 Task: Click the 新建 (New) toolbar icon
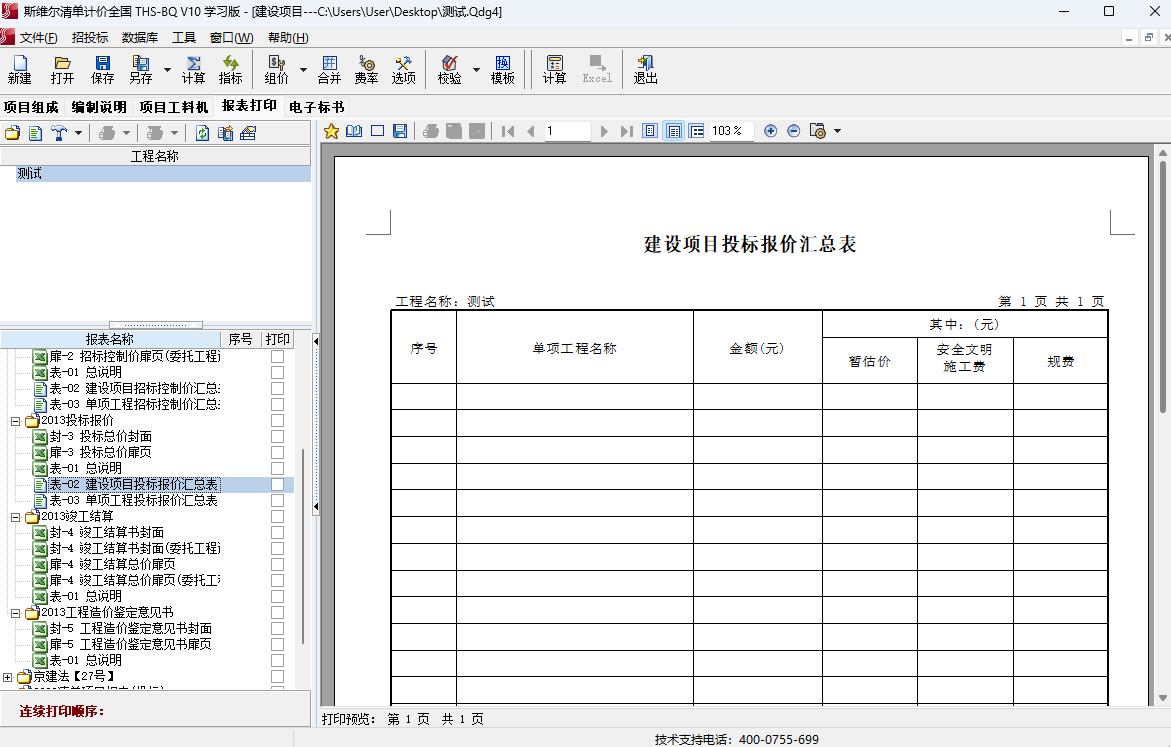tap(19, 69)
